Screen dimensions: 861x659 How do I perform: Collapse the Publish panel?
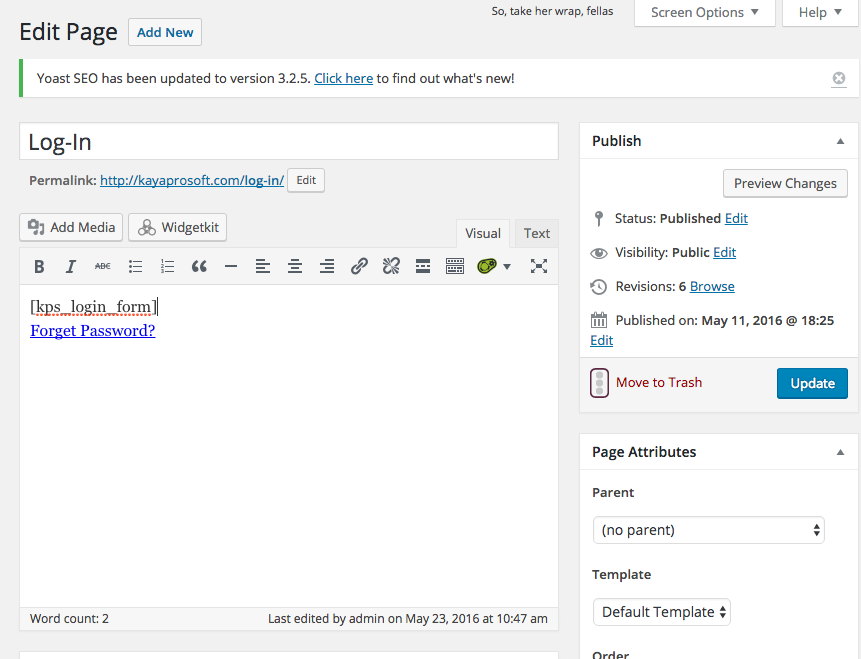click(840, 141)
